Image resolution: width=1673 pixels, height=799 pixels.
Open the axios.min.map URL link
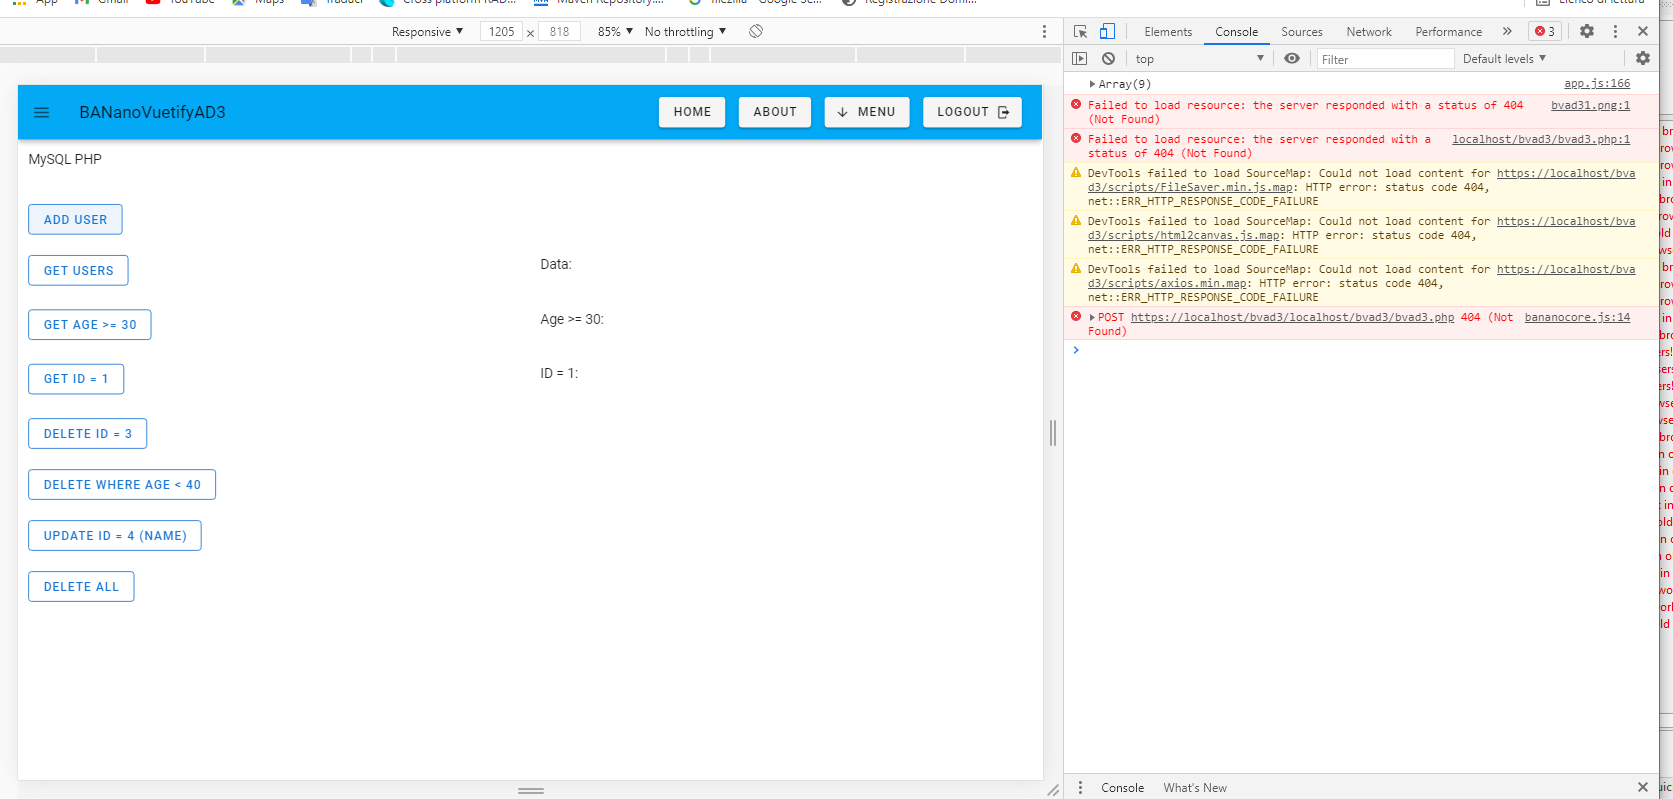pyautogui.click(x=1167, y=283)
